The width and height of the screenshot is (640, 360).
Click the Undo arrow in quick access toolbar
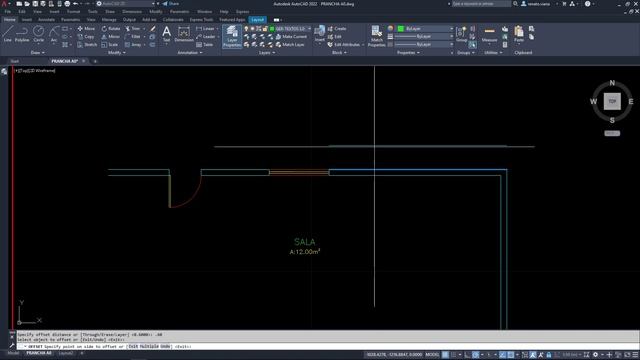(x=76, y=4)
